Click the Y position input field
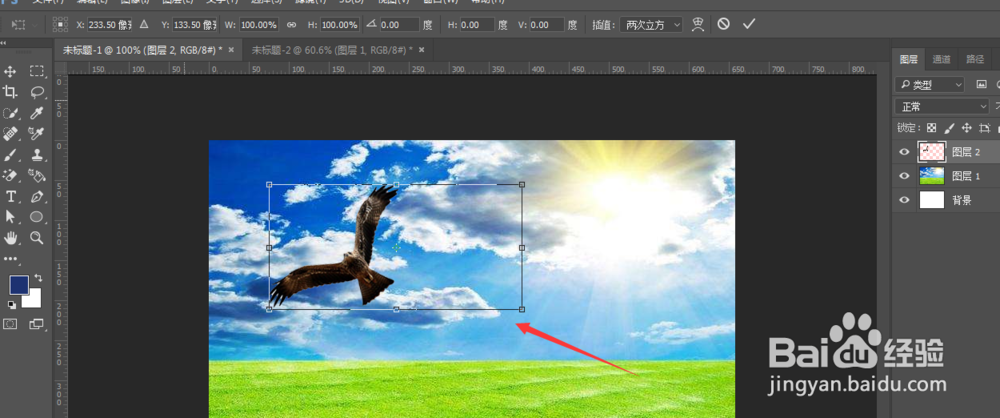 tap(195, 25)
